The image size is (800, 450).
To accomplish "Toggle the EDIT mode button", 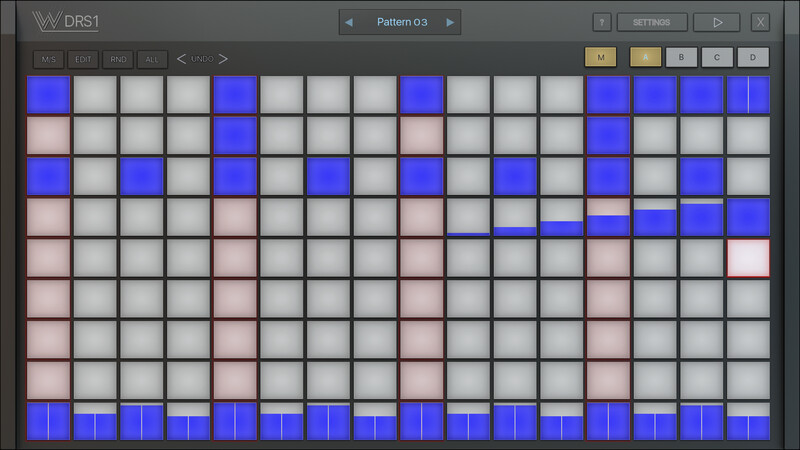I will tap(83, 59).
